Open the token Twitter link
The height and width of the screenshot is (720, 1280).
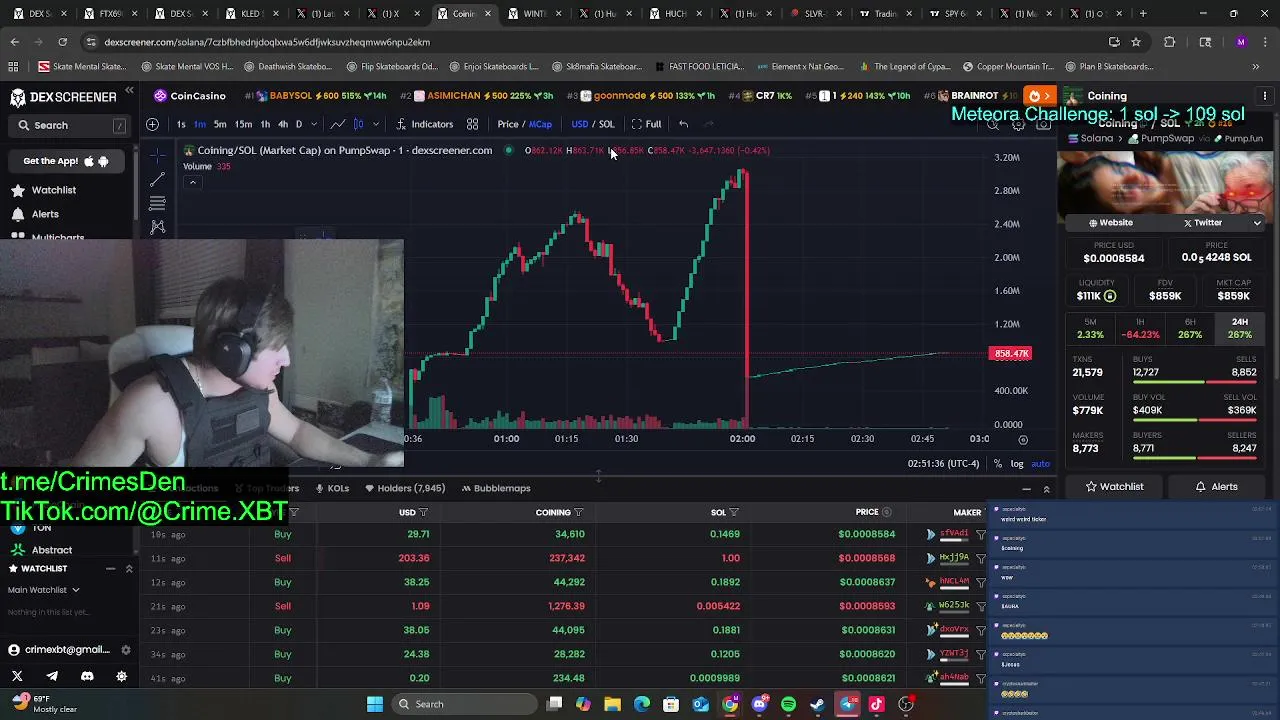click(x=1203, y=223)
